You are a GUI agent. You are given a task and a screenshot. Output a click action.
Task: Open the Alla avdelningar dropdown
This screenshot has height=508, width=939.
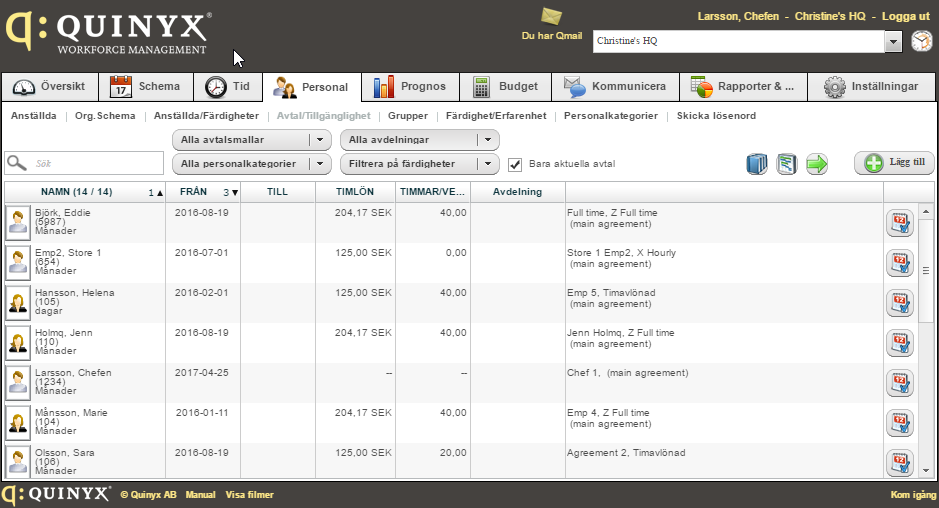[420, 140]
